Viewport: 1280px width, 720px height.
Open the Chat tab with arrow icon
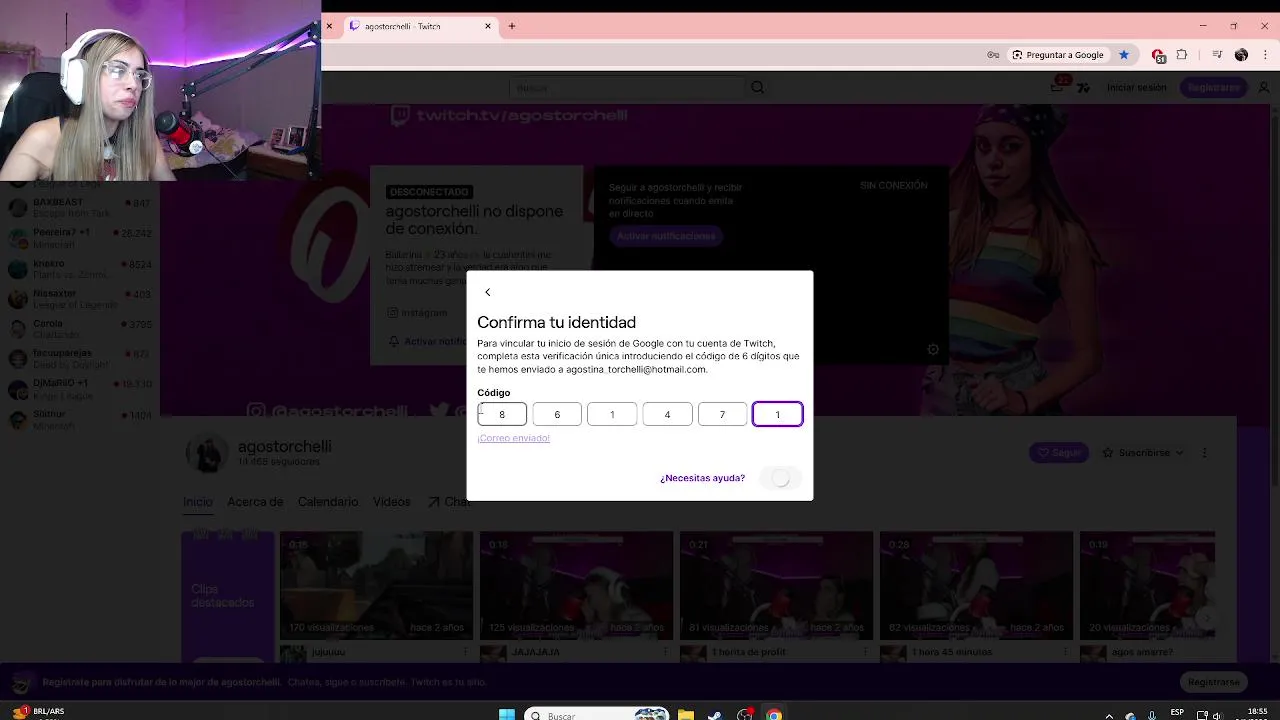tap(448, 502)
